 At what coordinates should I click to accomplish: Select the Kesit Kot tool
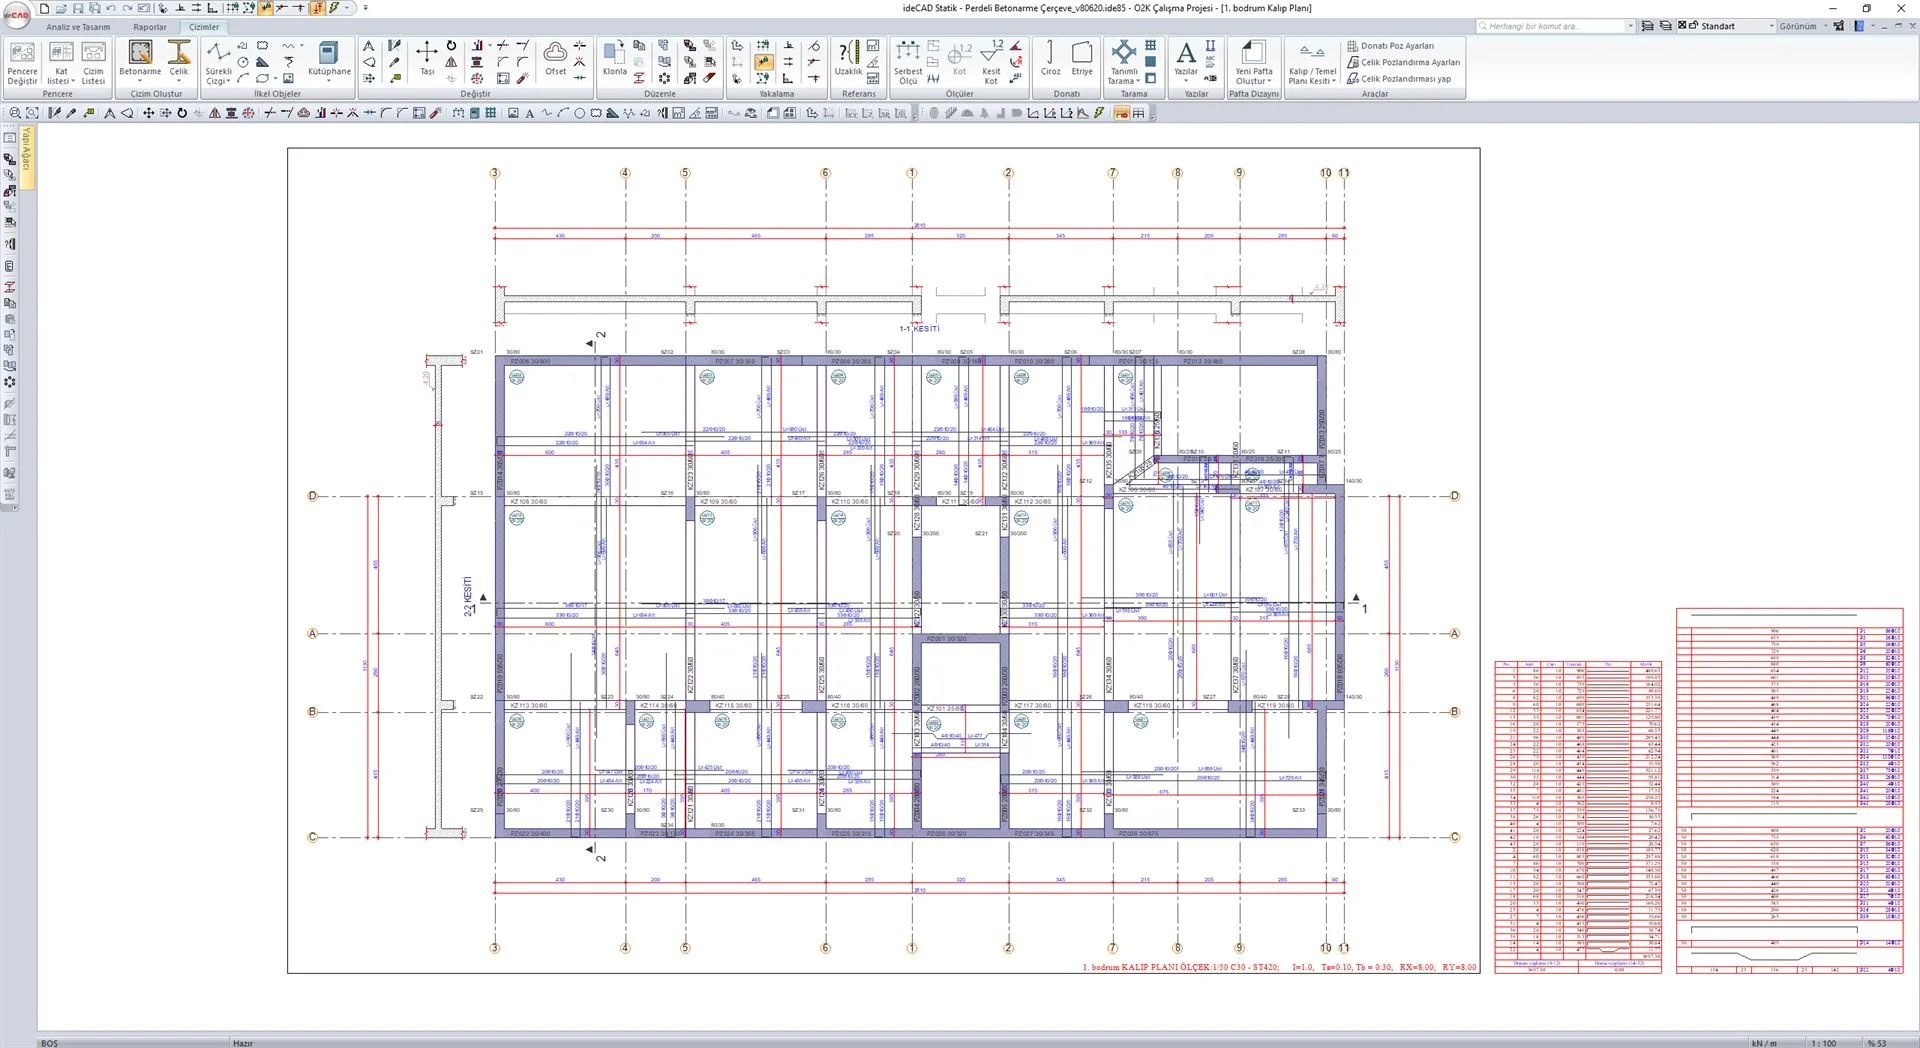point(991,63)
